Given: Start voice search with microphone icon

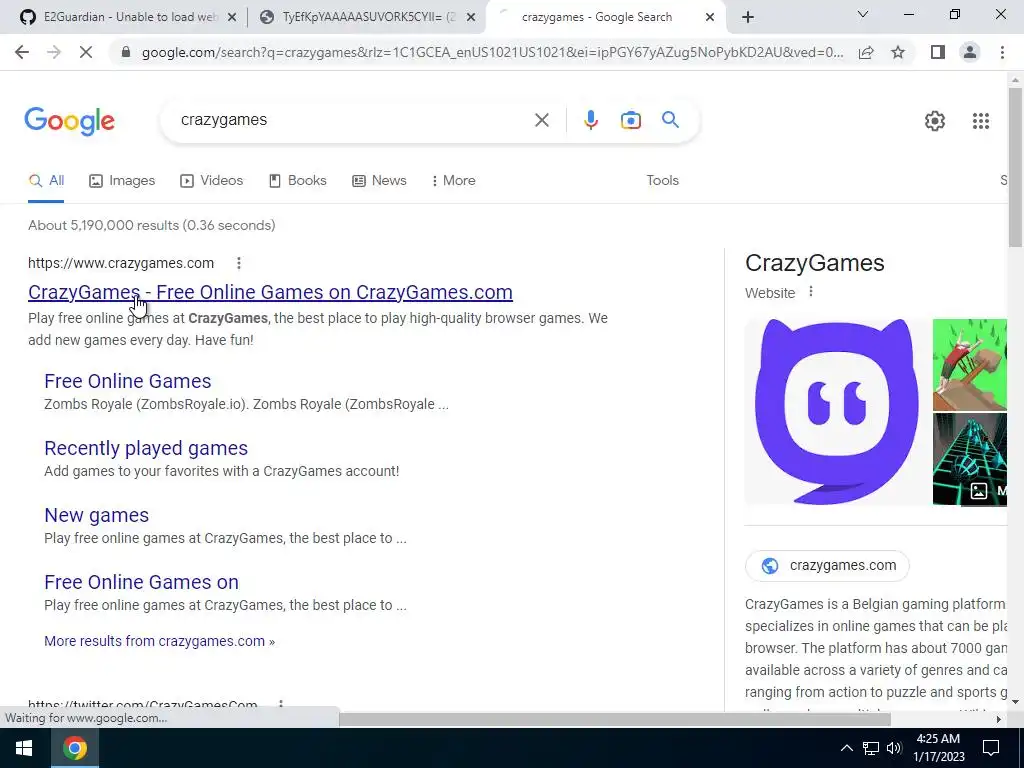Looking at the screenshot, I should (x=590, y=120).
